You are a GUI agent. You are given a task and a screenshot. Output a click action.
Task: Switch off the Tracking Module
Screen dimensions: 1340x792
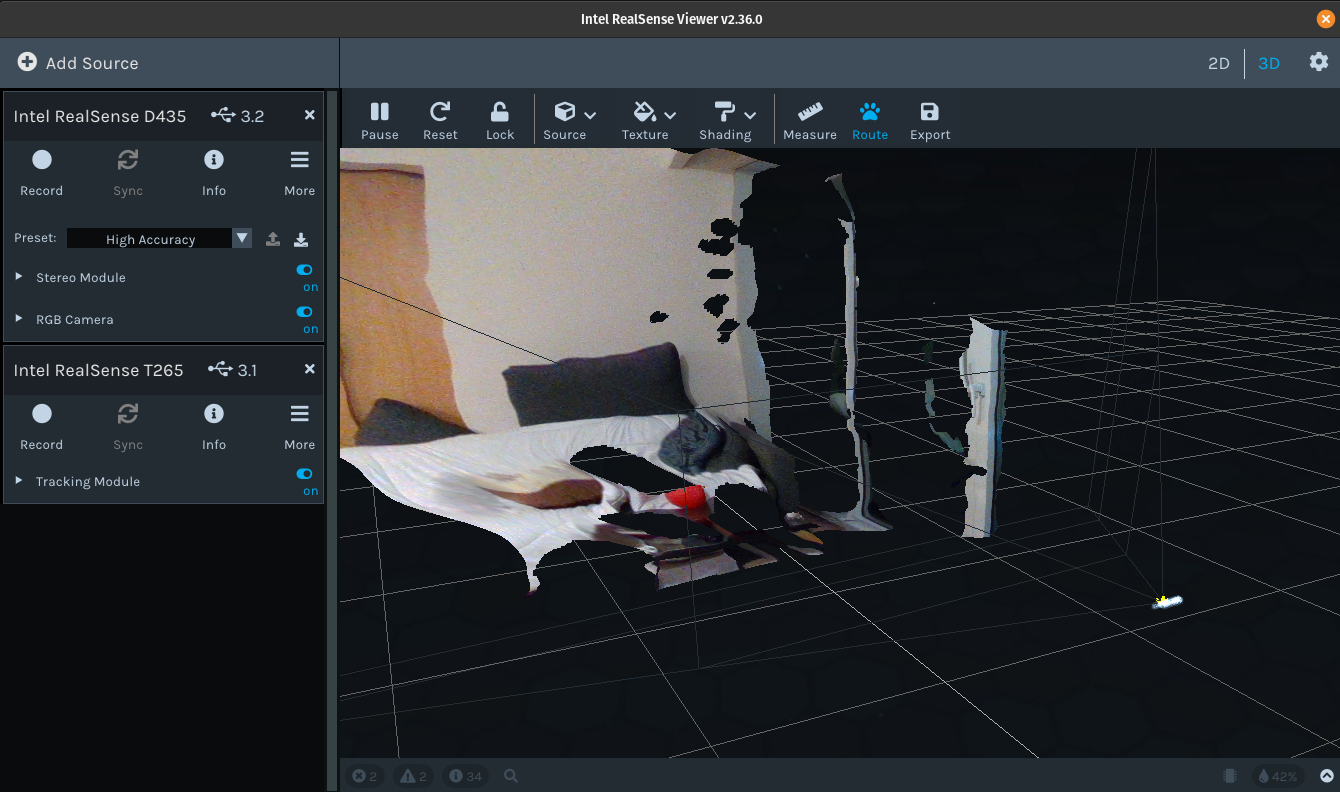click(x=305, y=474)
